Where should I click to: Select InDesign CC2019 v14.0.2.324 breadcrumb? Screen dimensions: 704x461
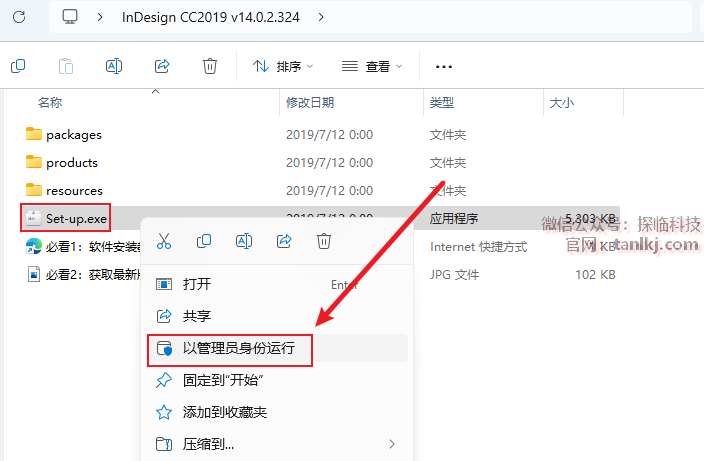point(211,17)
